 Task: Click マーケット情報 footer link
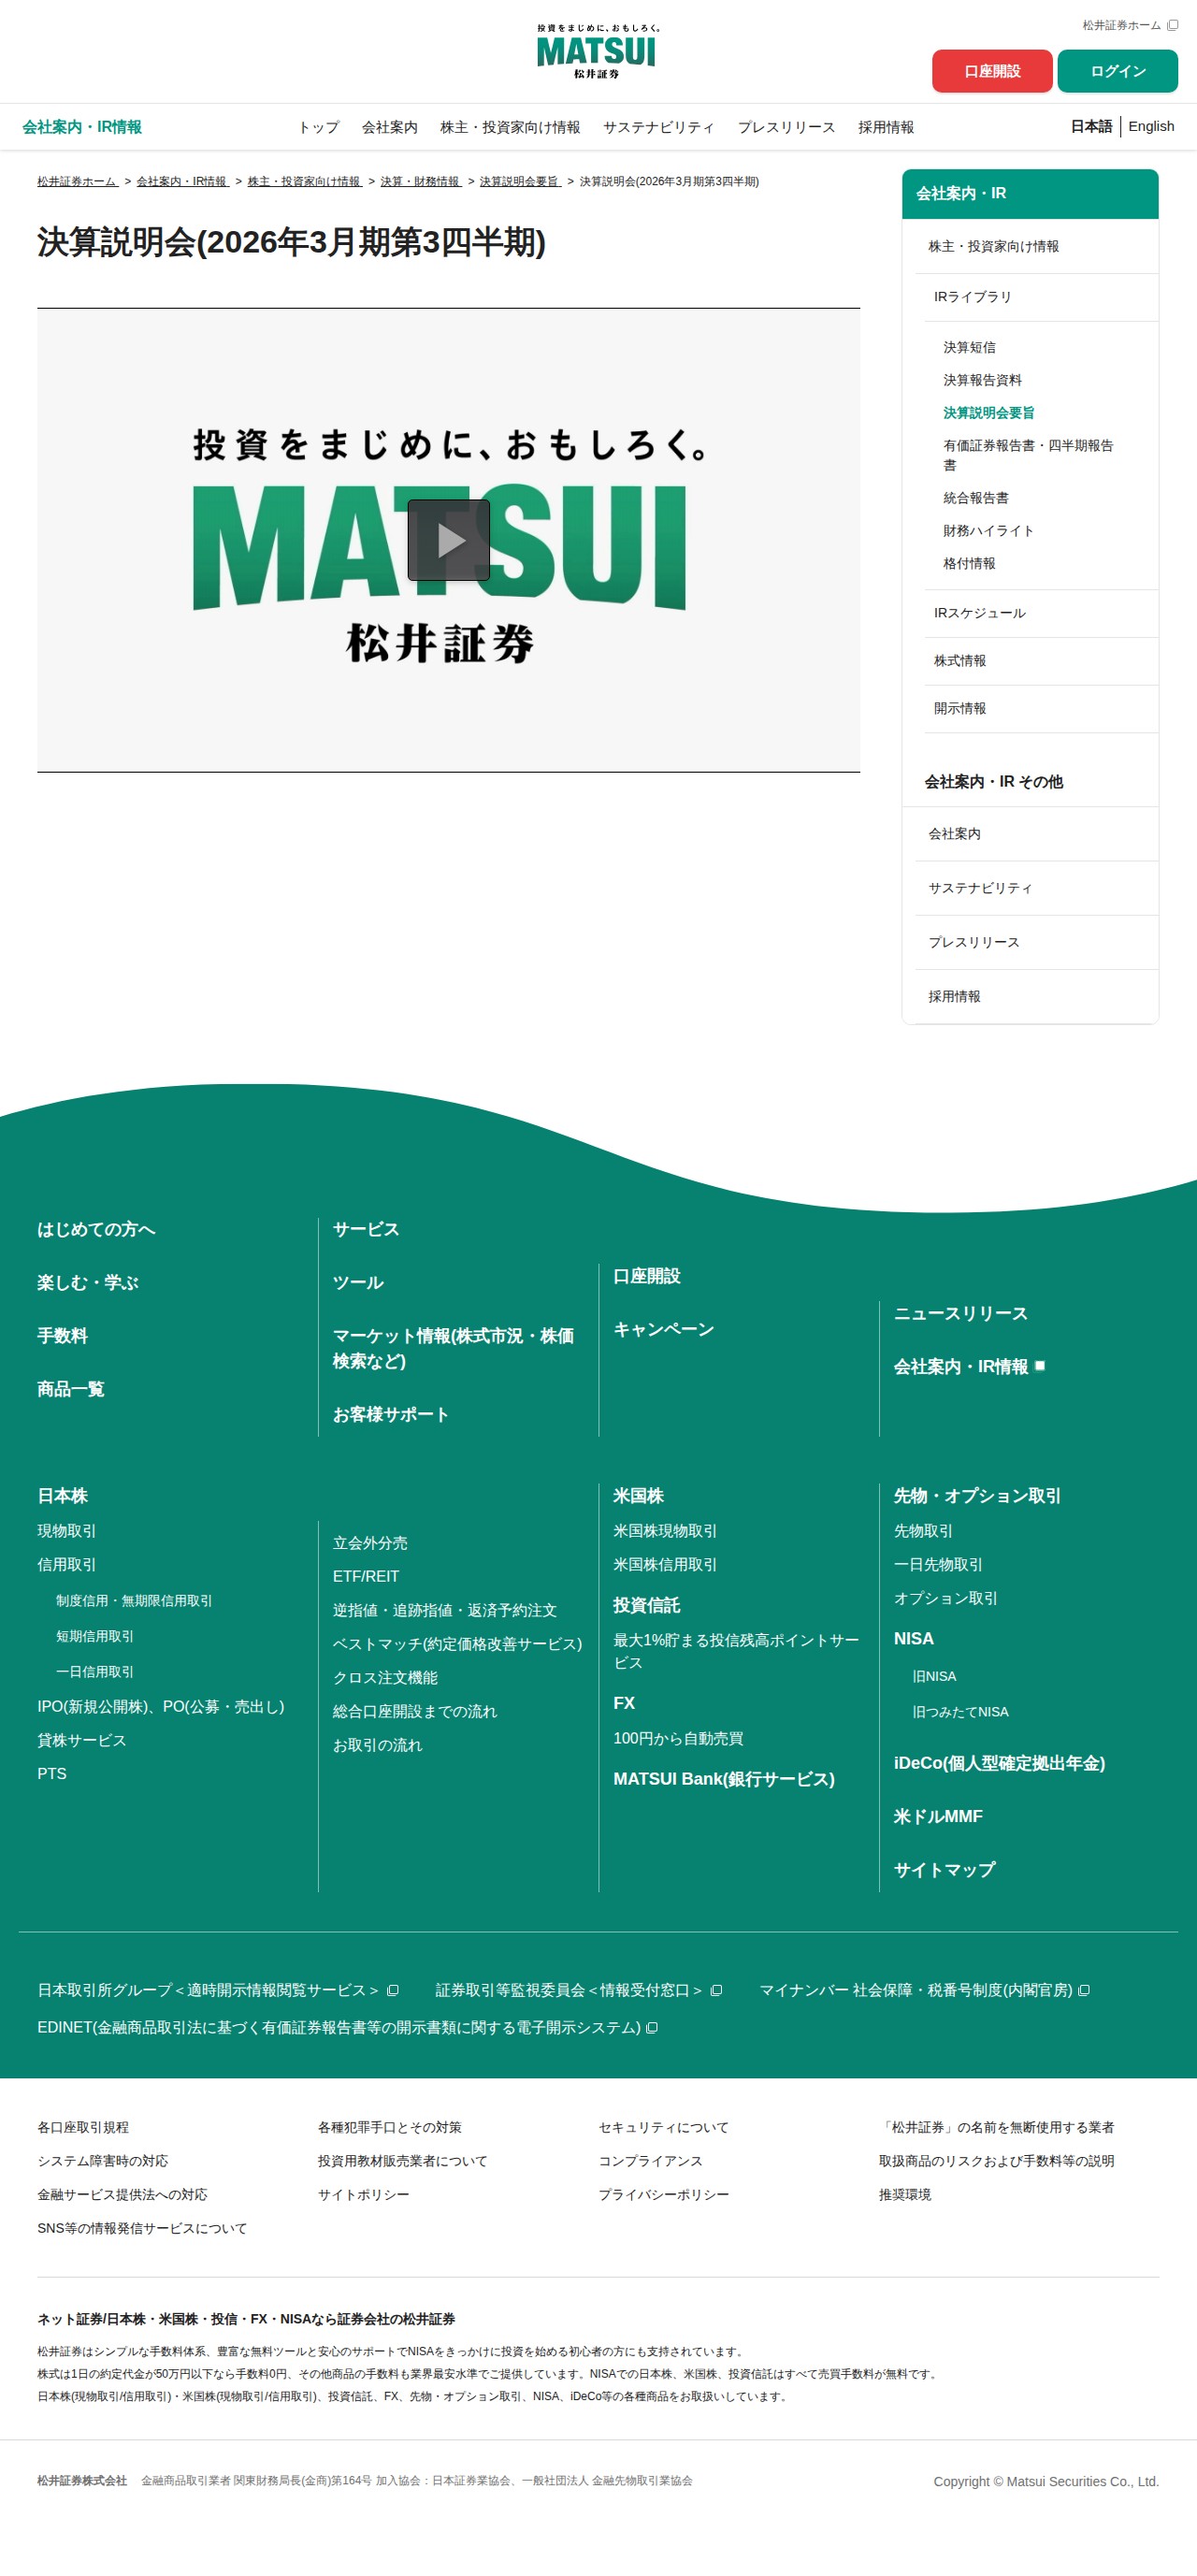(453, 1348)
